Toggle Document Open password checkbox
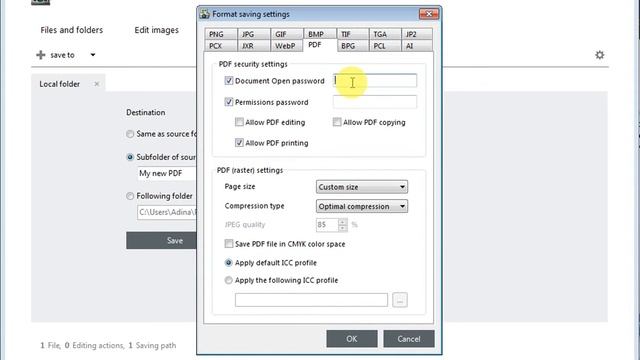This screenshot has width=640, height=360. (x=229, y=81)
